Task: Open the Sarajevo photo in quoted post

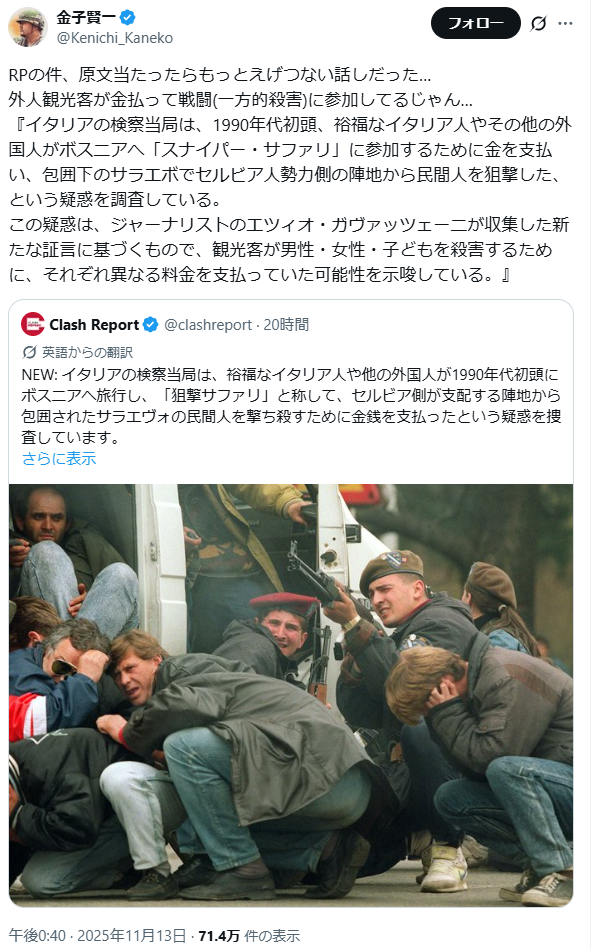Action: pyautogui.click(x=291, y=695)
